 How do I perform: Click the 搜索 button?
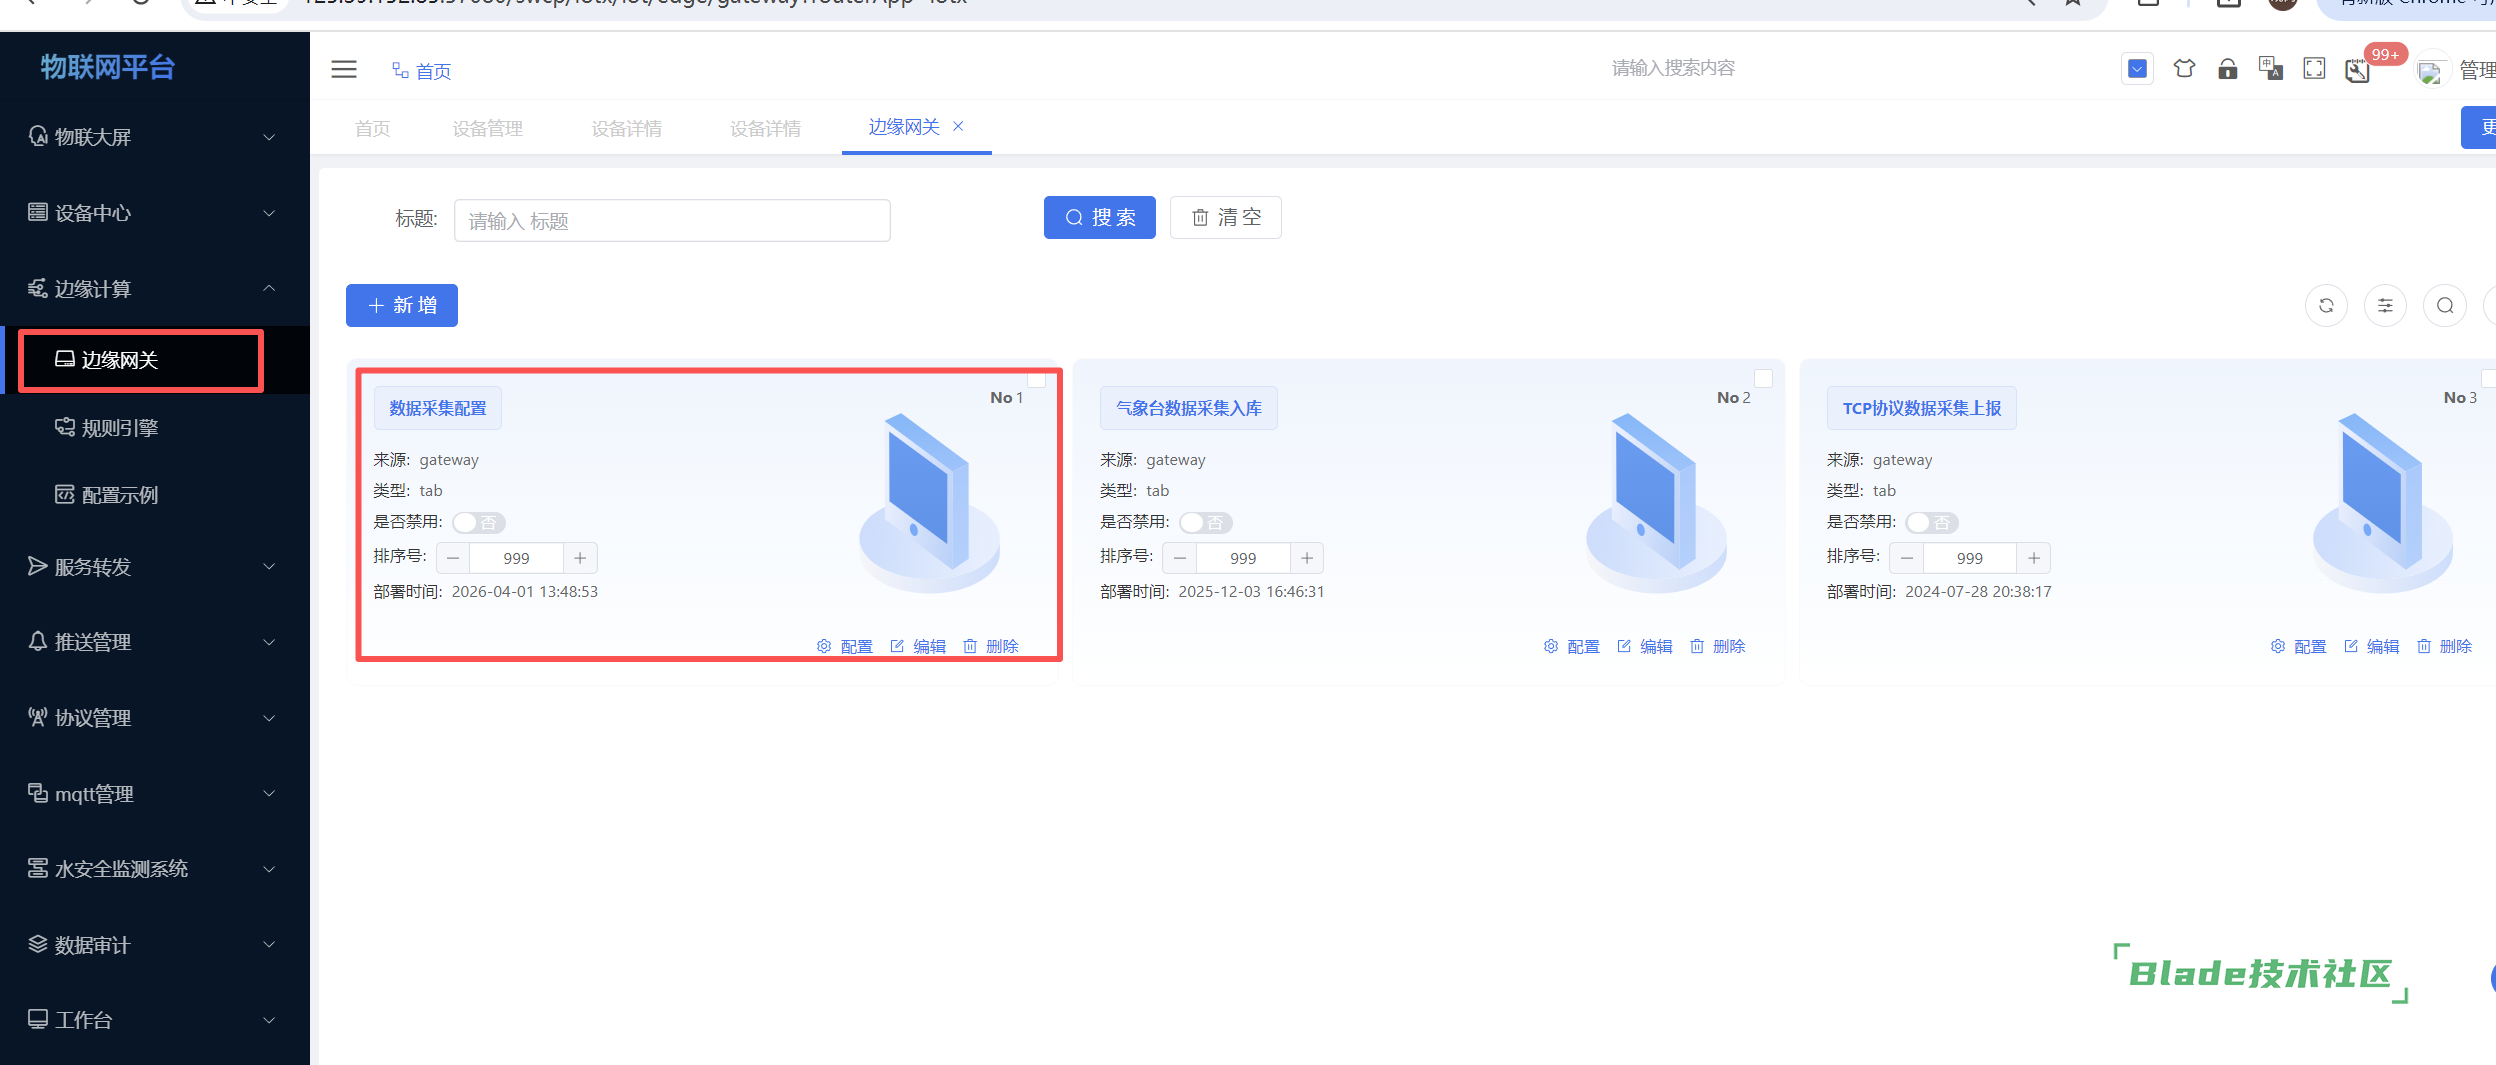pyautogui.click(x=1099, y=218)
